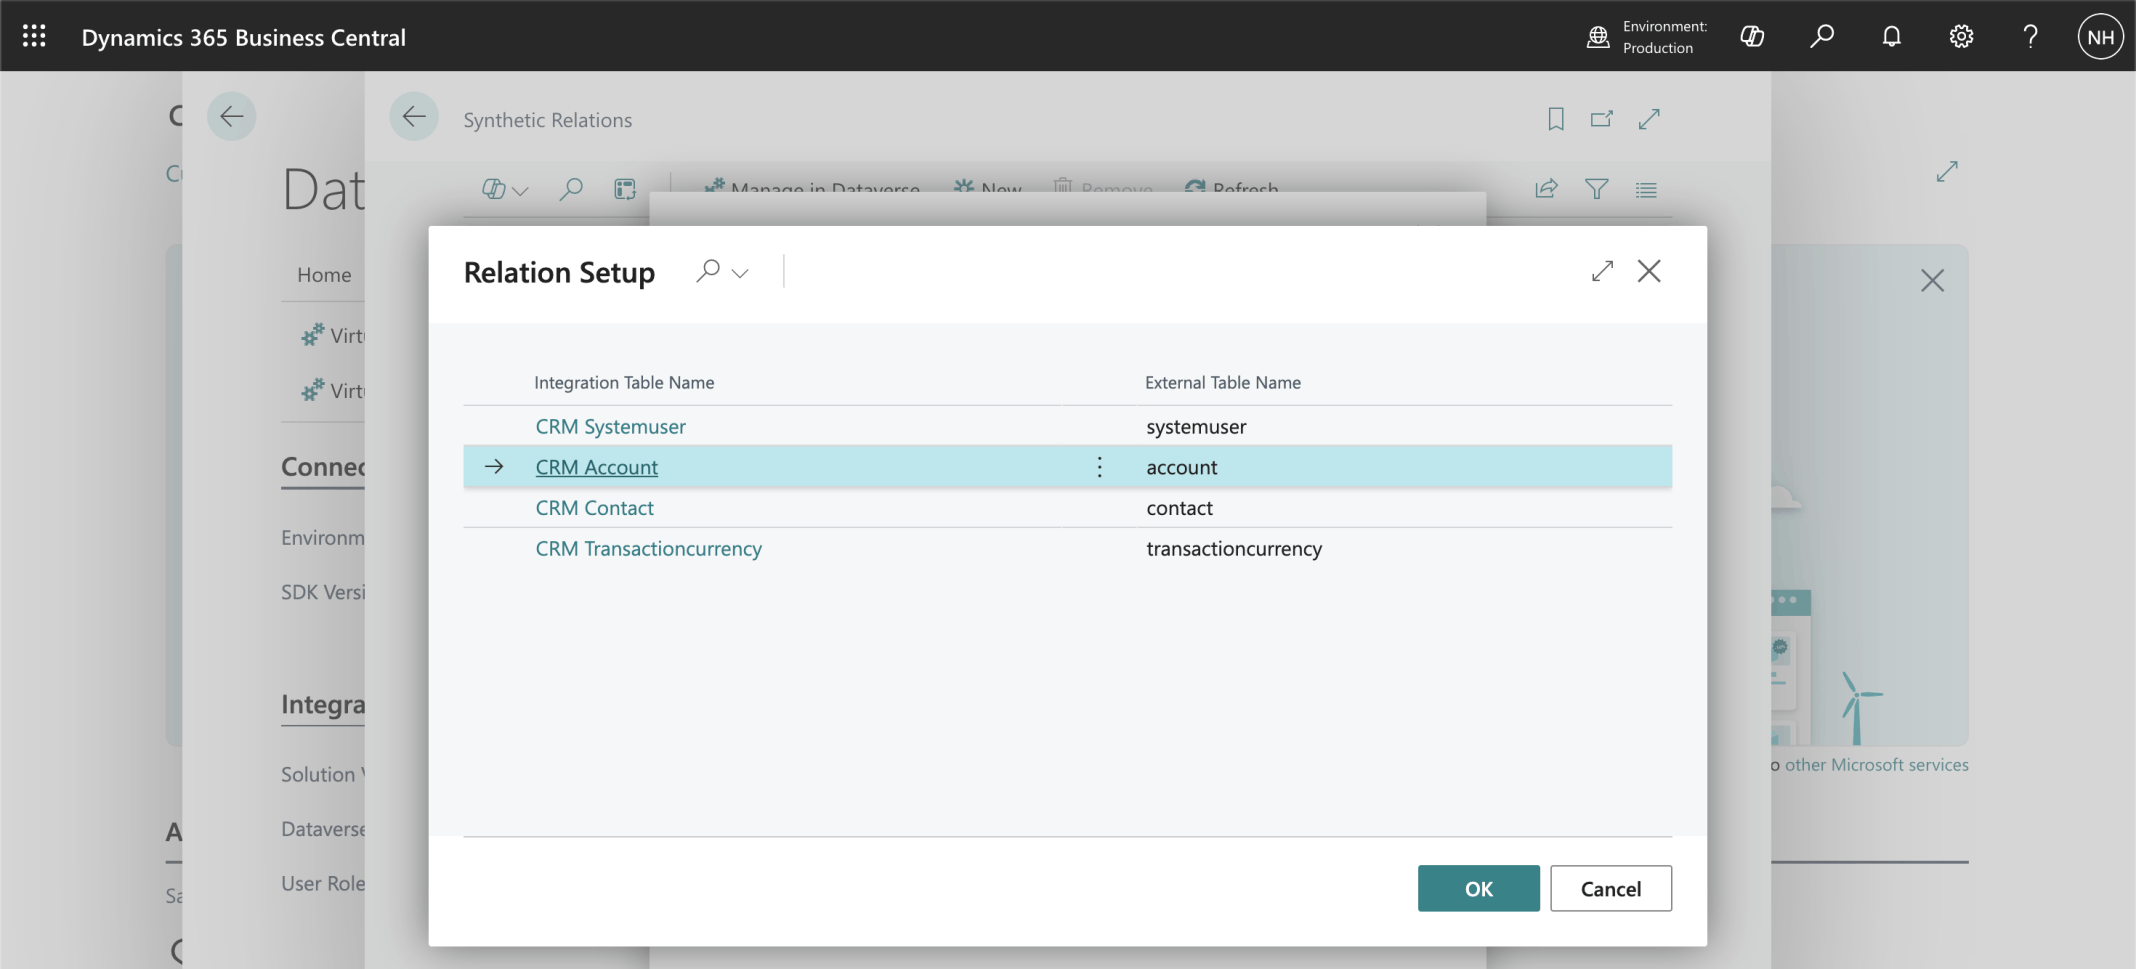This screenshot has height=969, width=2136.
Task: Select the CRM Transactioncurrency integration table
Action: pos(648,549)
